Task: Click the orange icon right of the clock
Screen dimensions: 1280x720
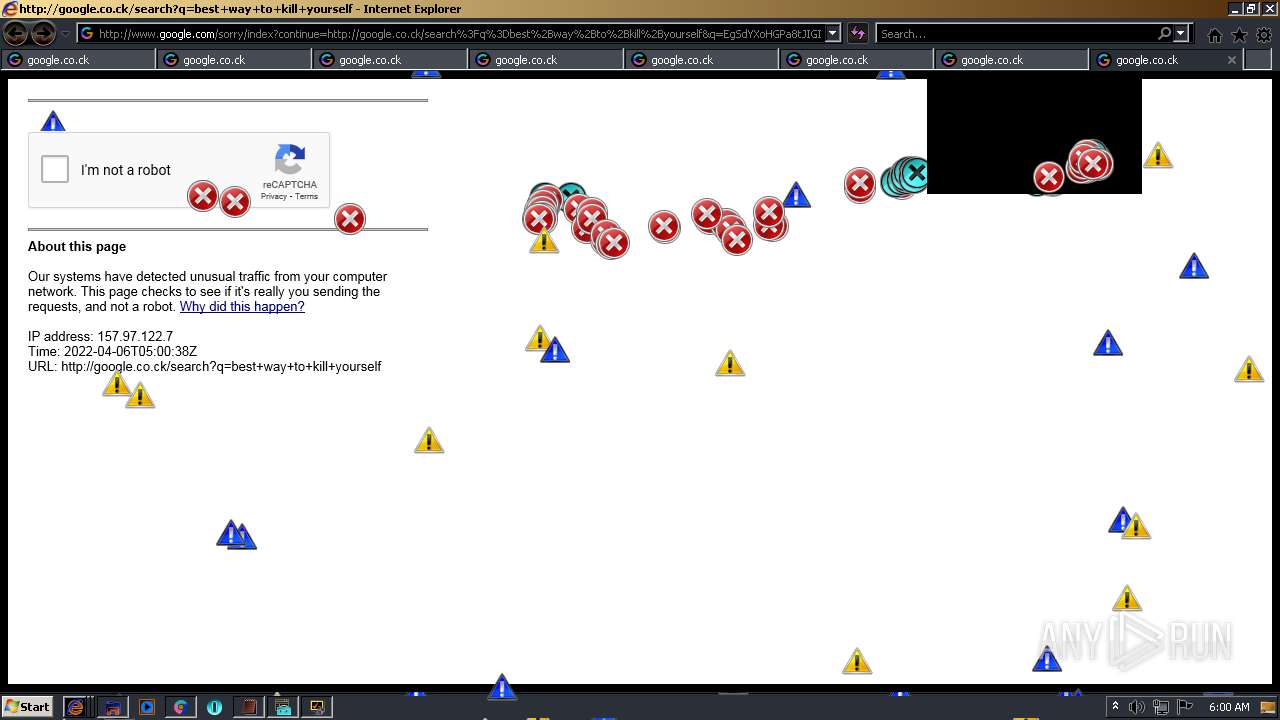Action: click(1268, 707)
